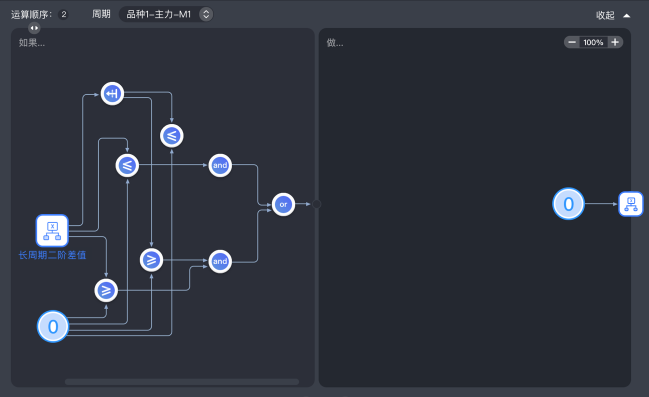Click the panel width splitter arrows handle
This screenshot has height=397, width=649.
(x=34, y=28)
